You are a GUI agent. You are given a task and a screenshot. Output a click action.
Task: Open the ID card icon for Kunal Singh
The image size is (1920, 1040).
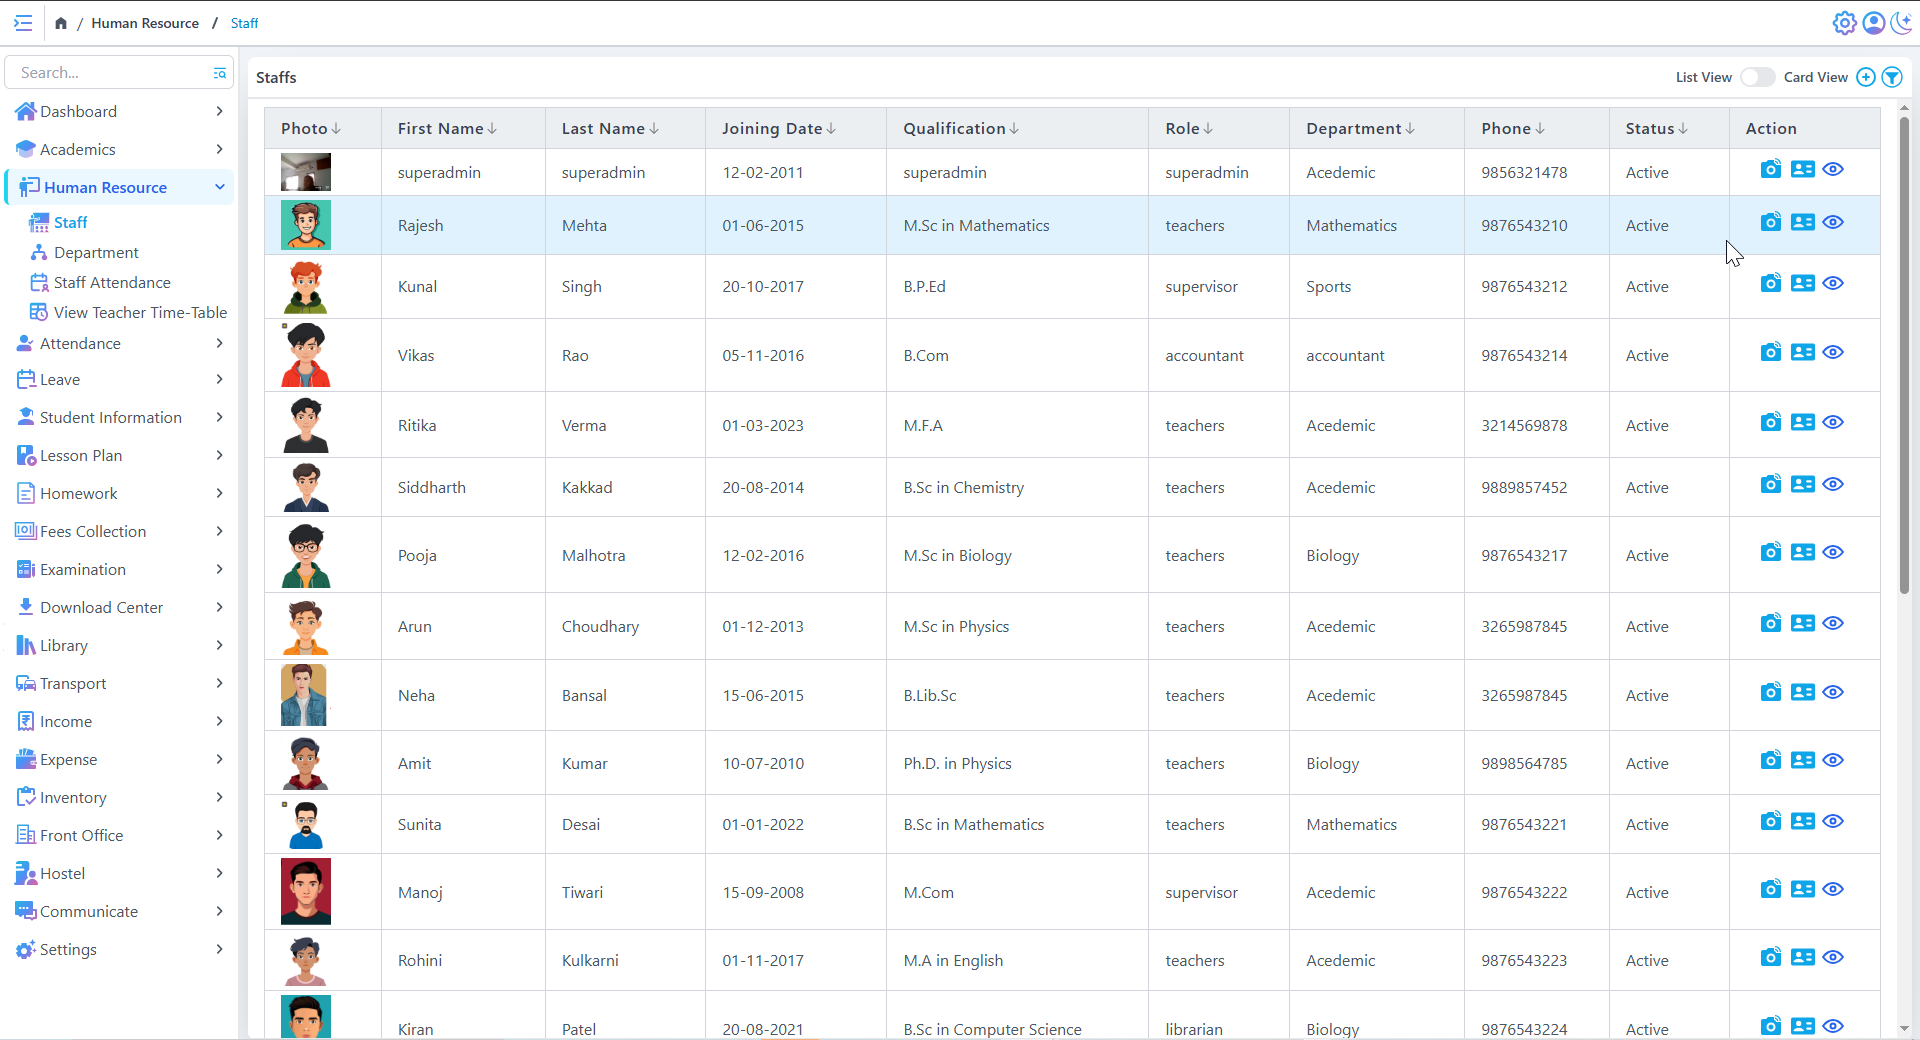click(x=1802, y=283)
